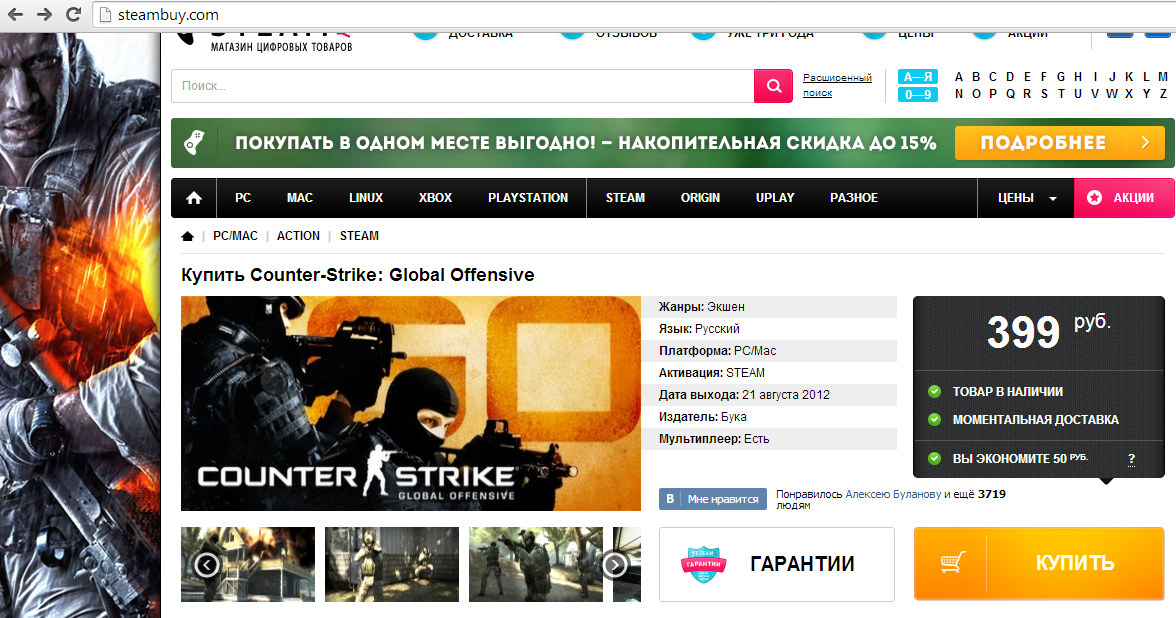The width and height of the screenshot is (1176, 618).
Task: Open the third screenshot thumbnail
Action: click(536, 564)
